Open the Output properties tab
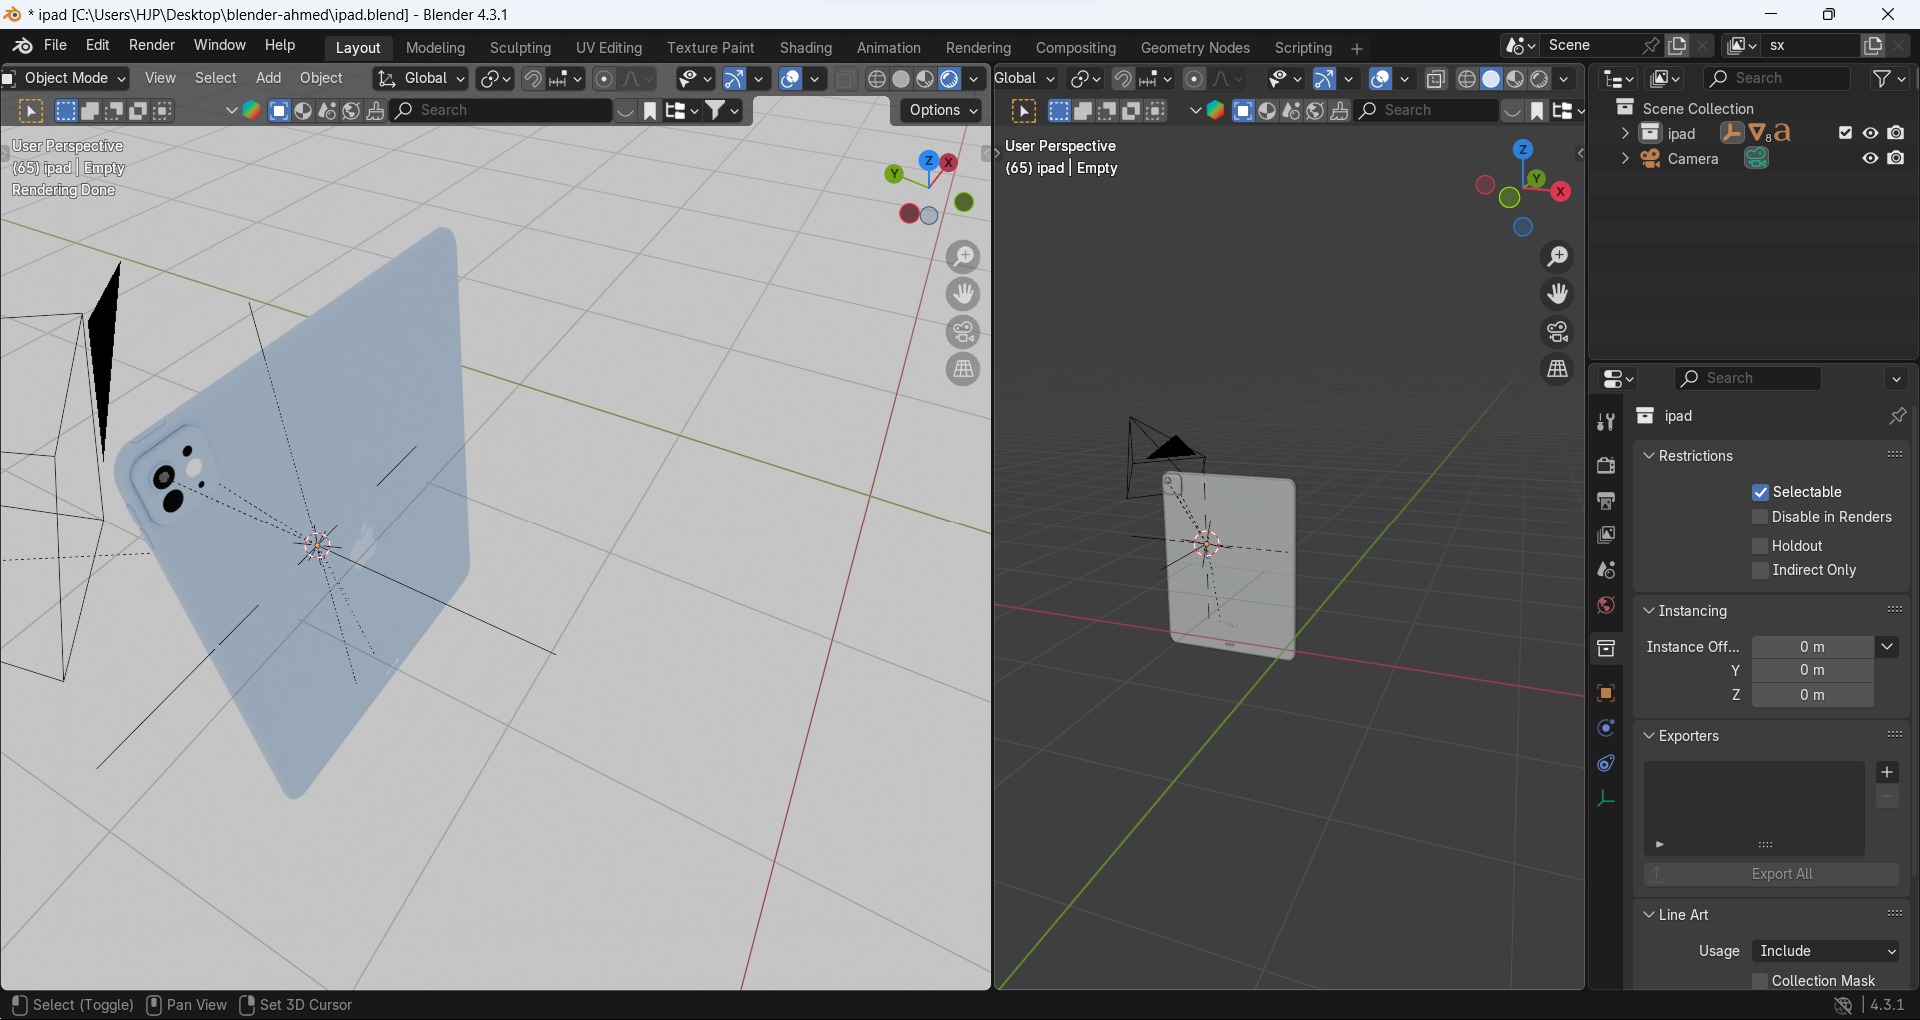Image resolution: width=1920 pixels, height=1020 pixels. pos(1607,501)
